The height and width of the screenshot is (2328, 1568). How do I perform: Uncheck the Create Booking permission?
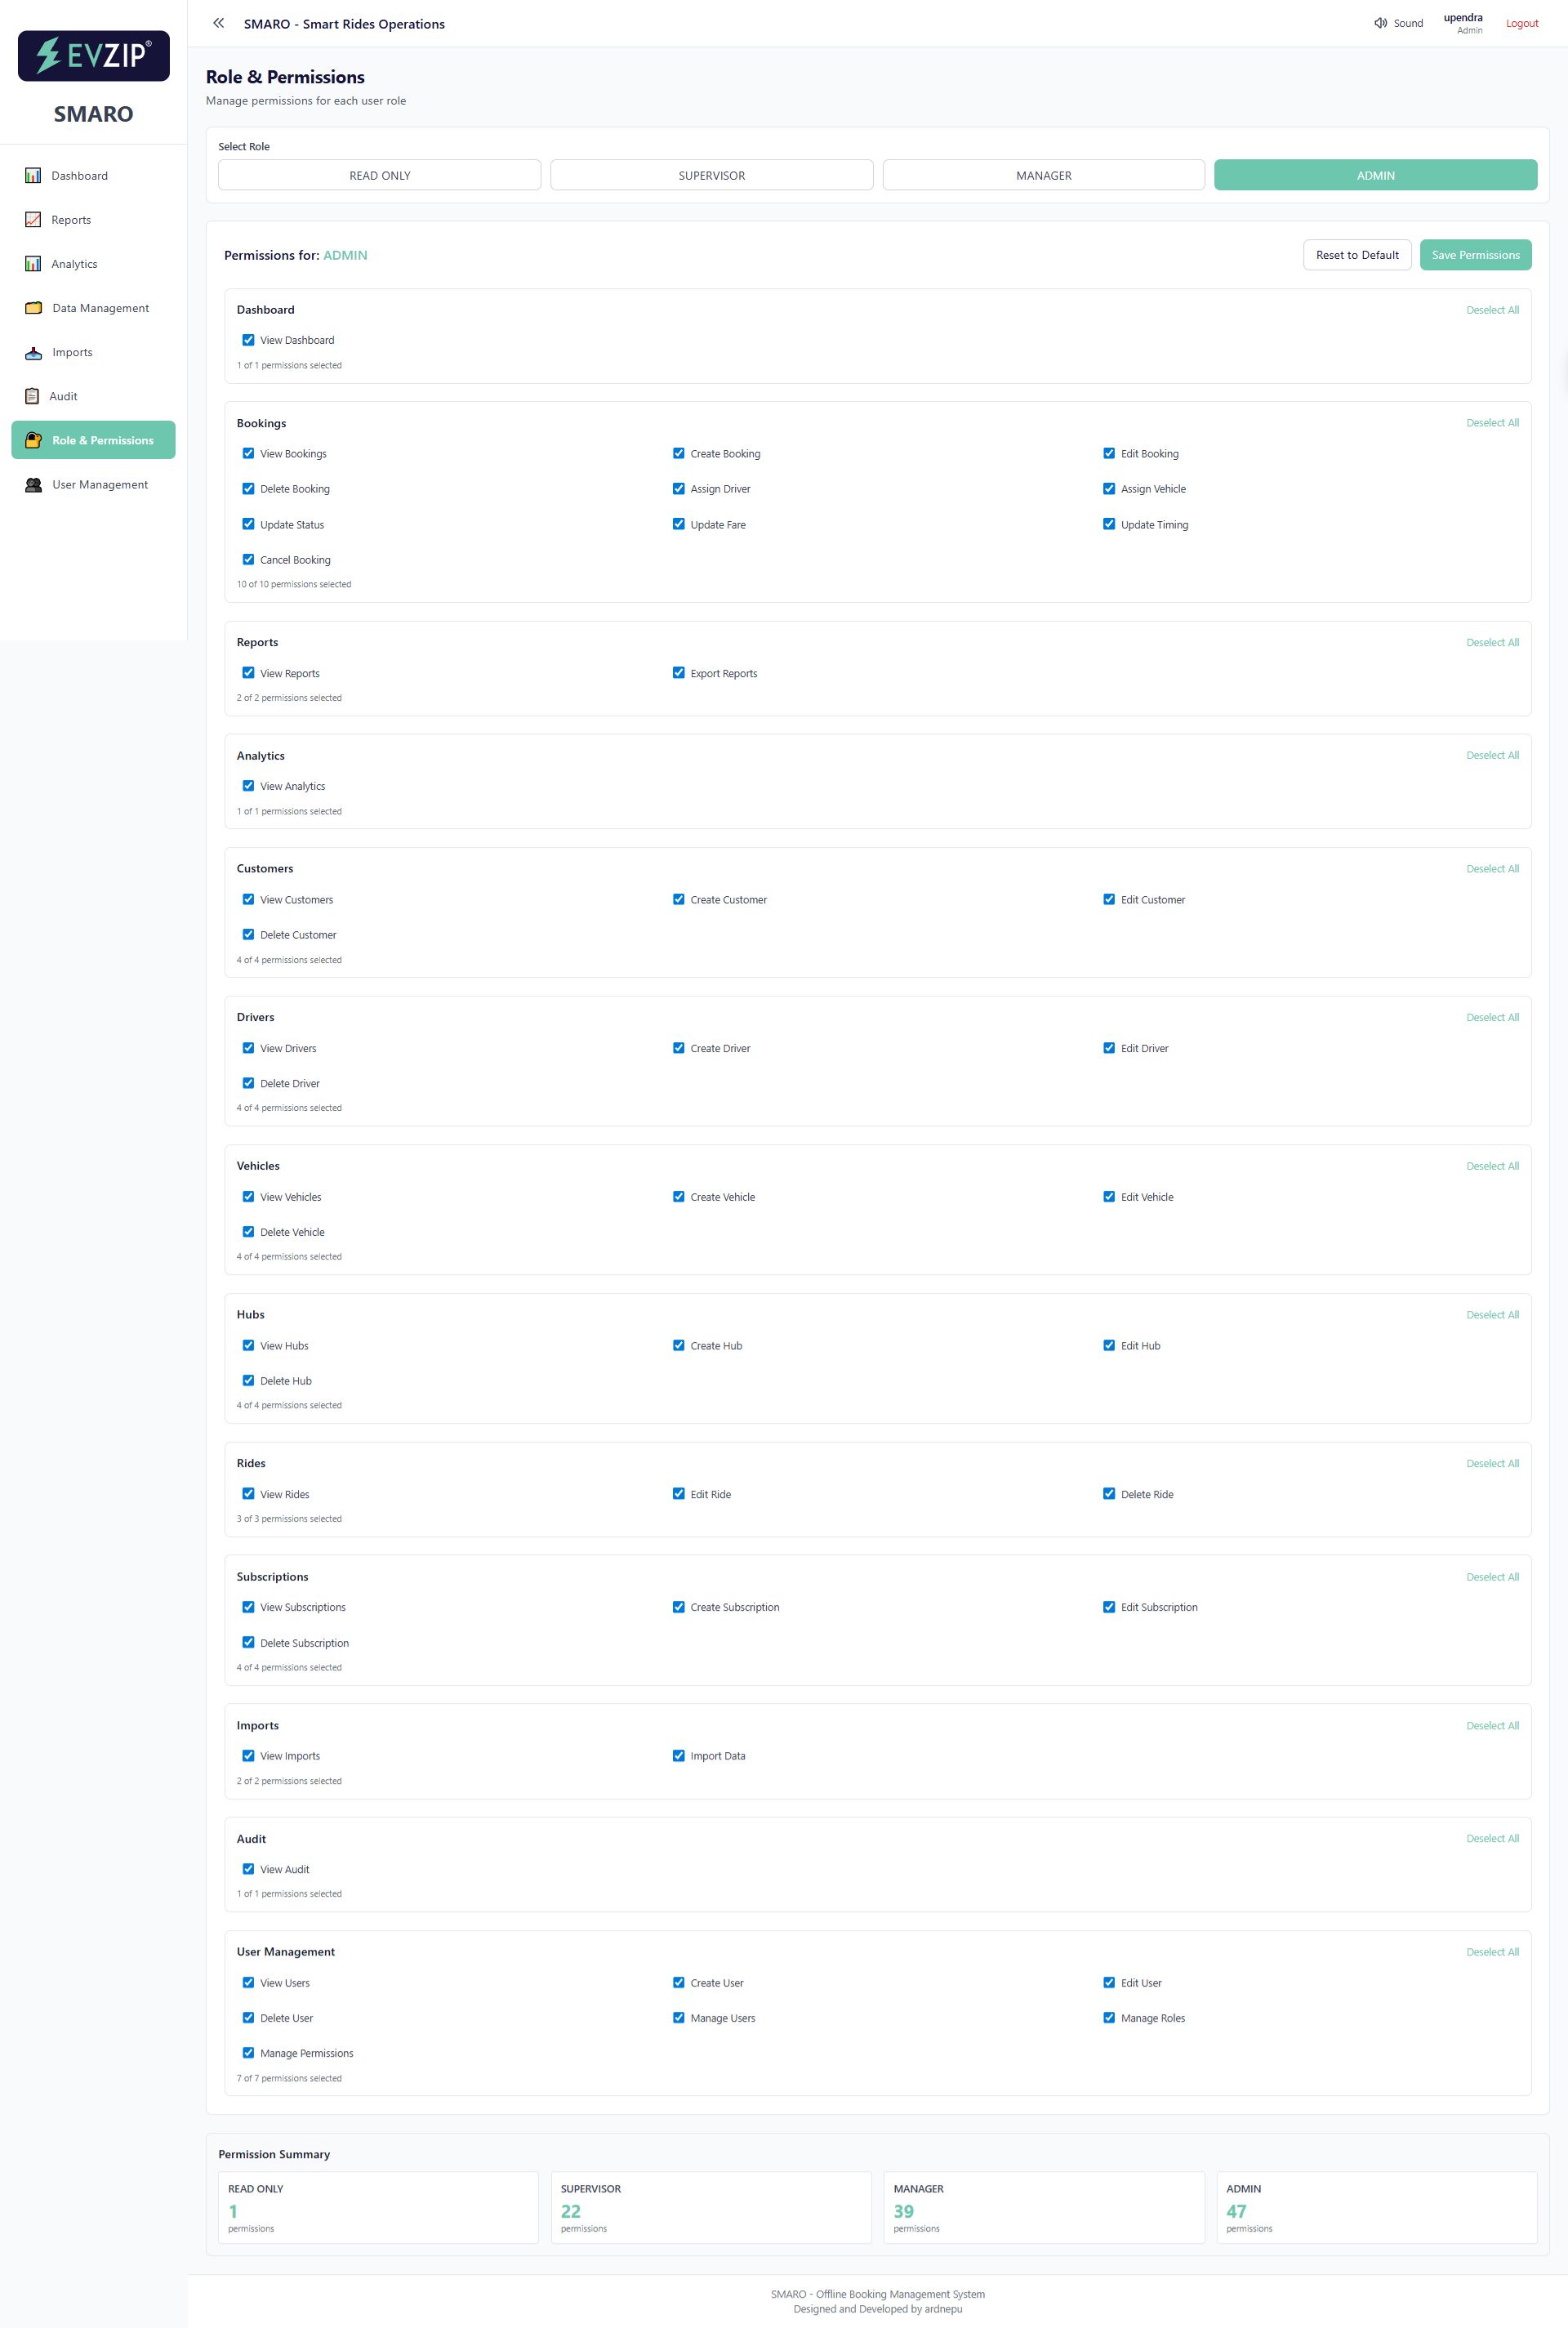click(679, 453)
